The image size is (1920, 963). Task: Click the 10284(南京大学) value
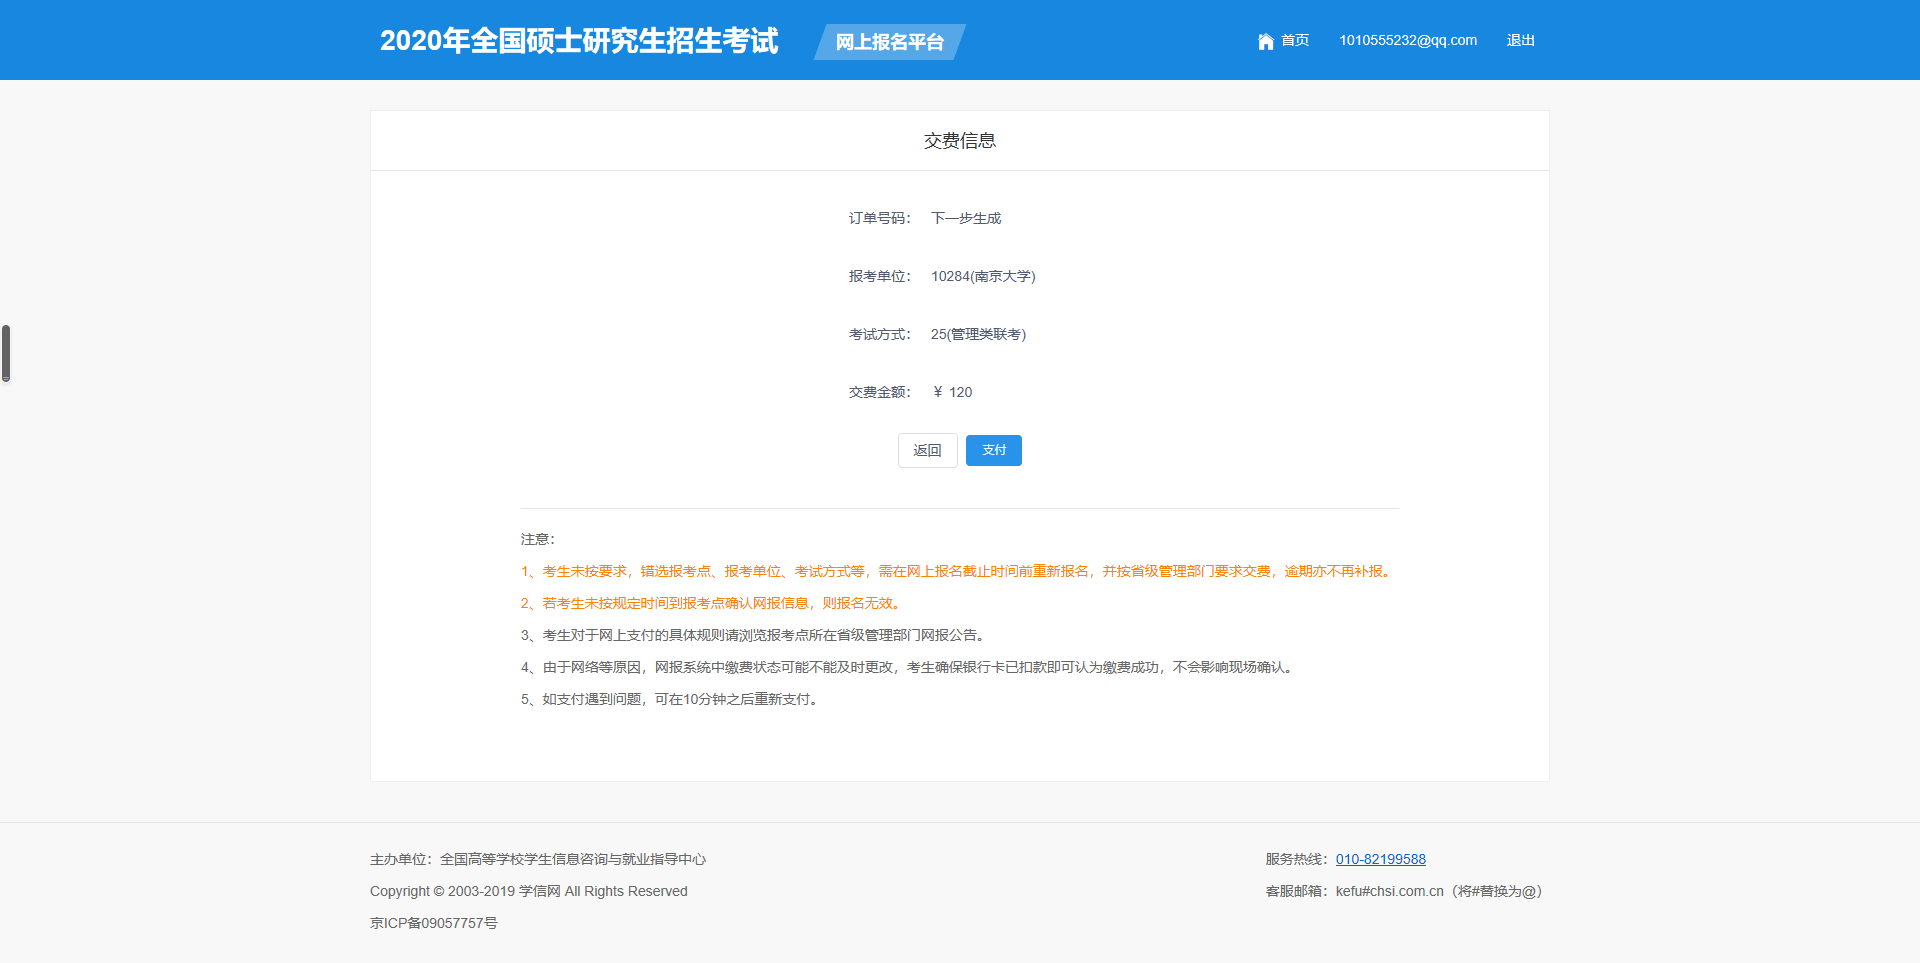coord(983,276)
